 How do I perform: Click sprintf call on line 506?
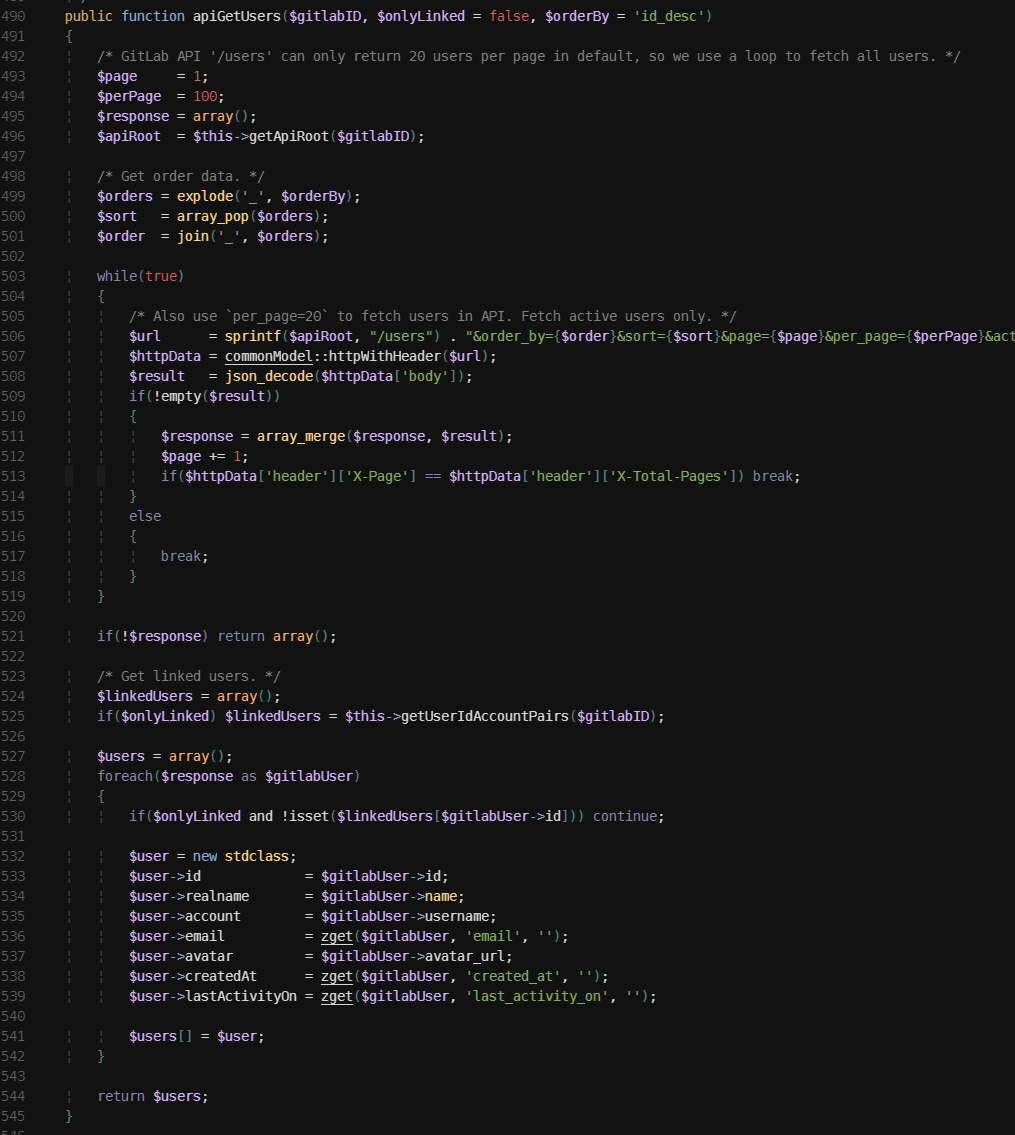tap(253, 336)
